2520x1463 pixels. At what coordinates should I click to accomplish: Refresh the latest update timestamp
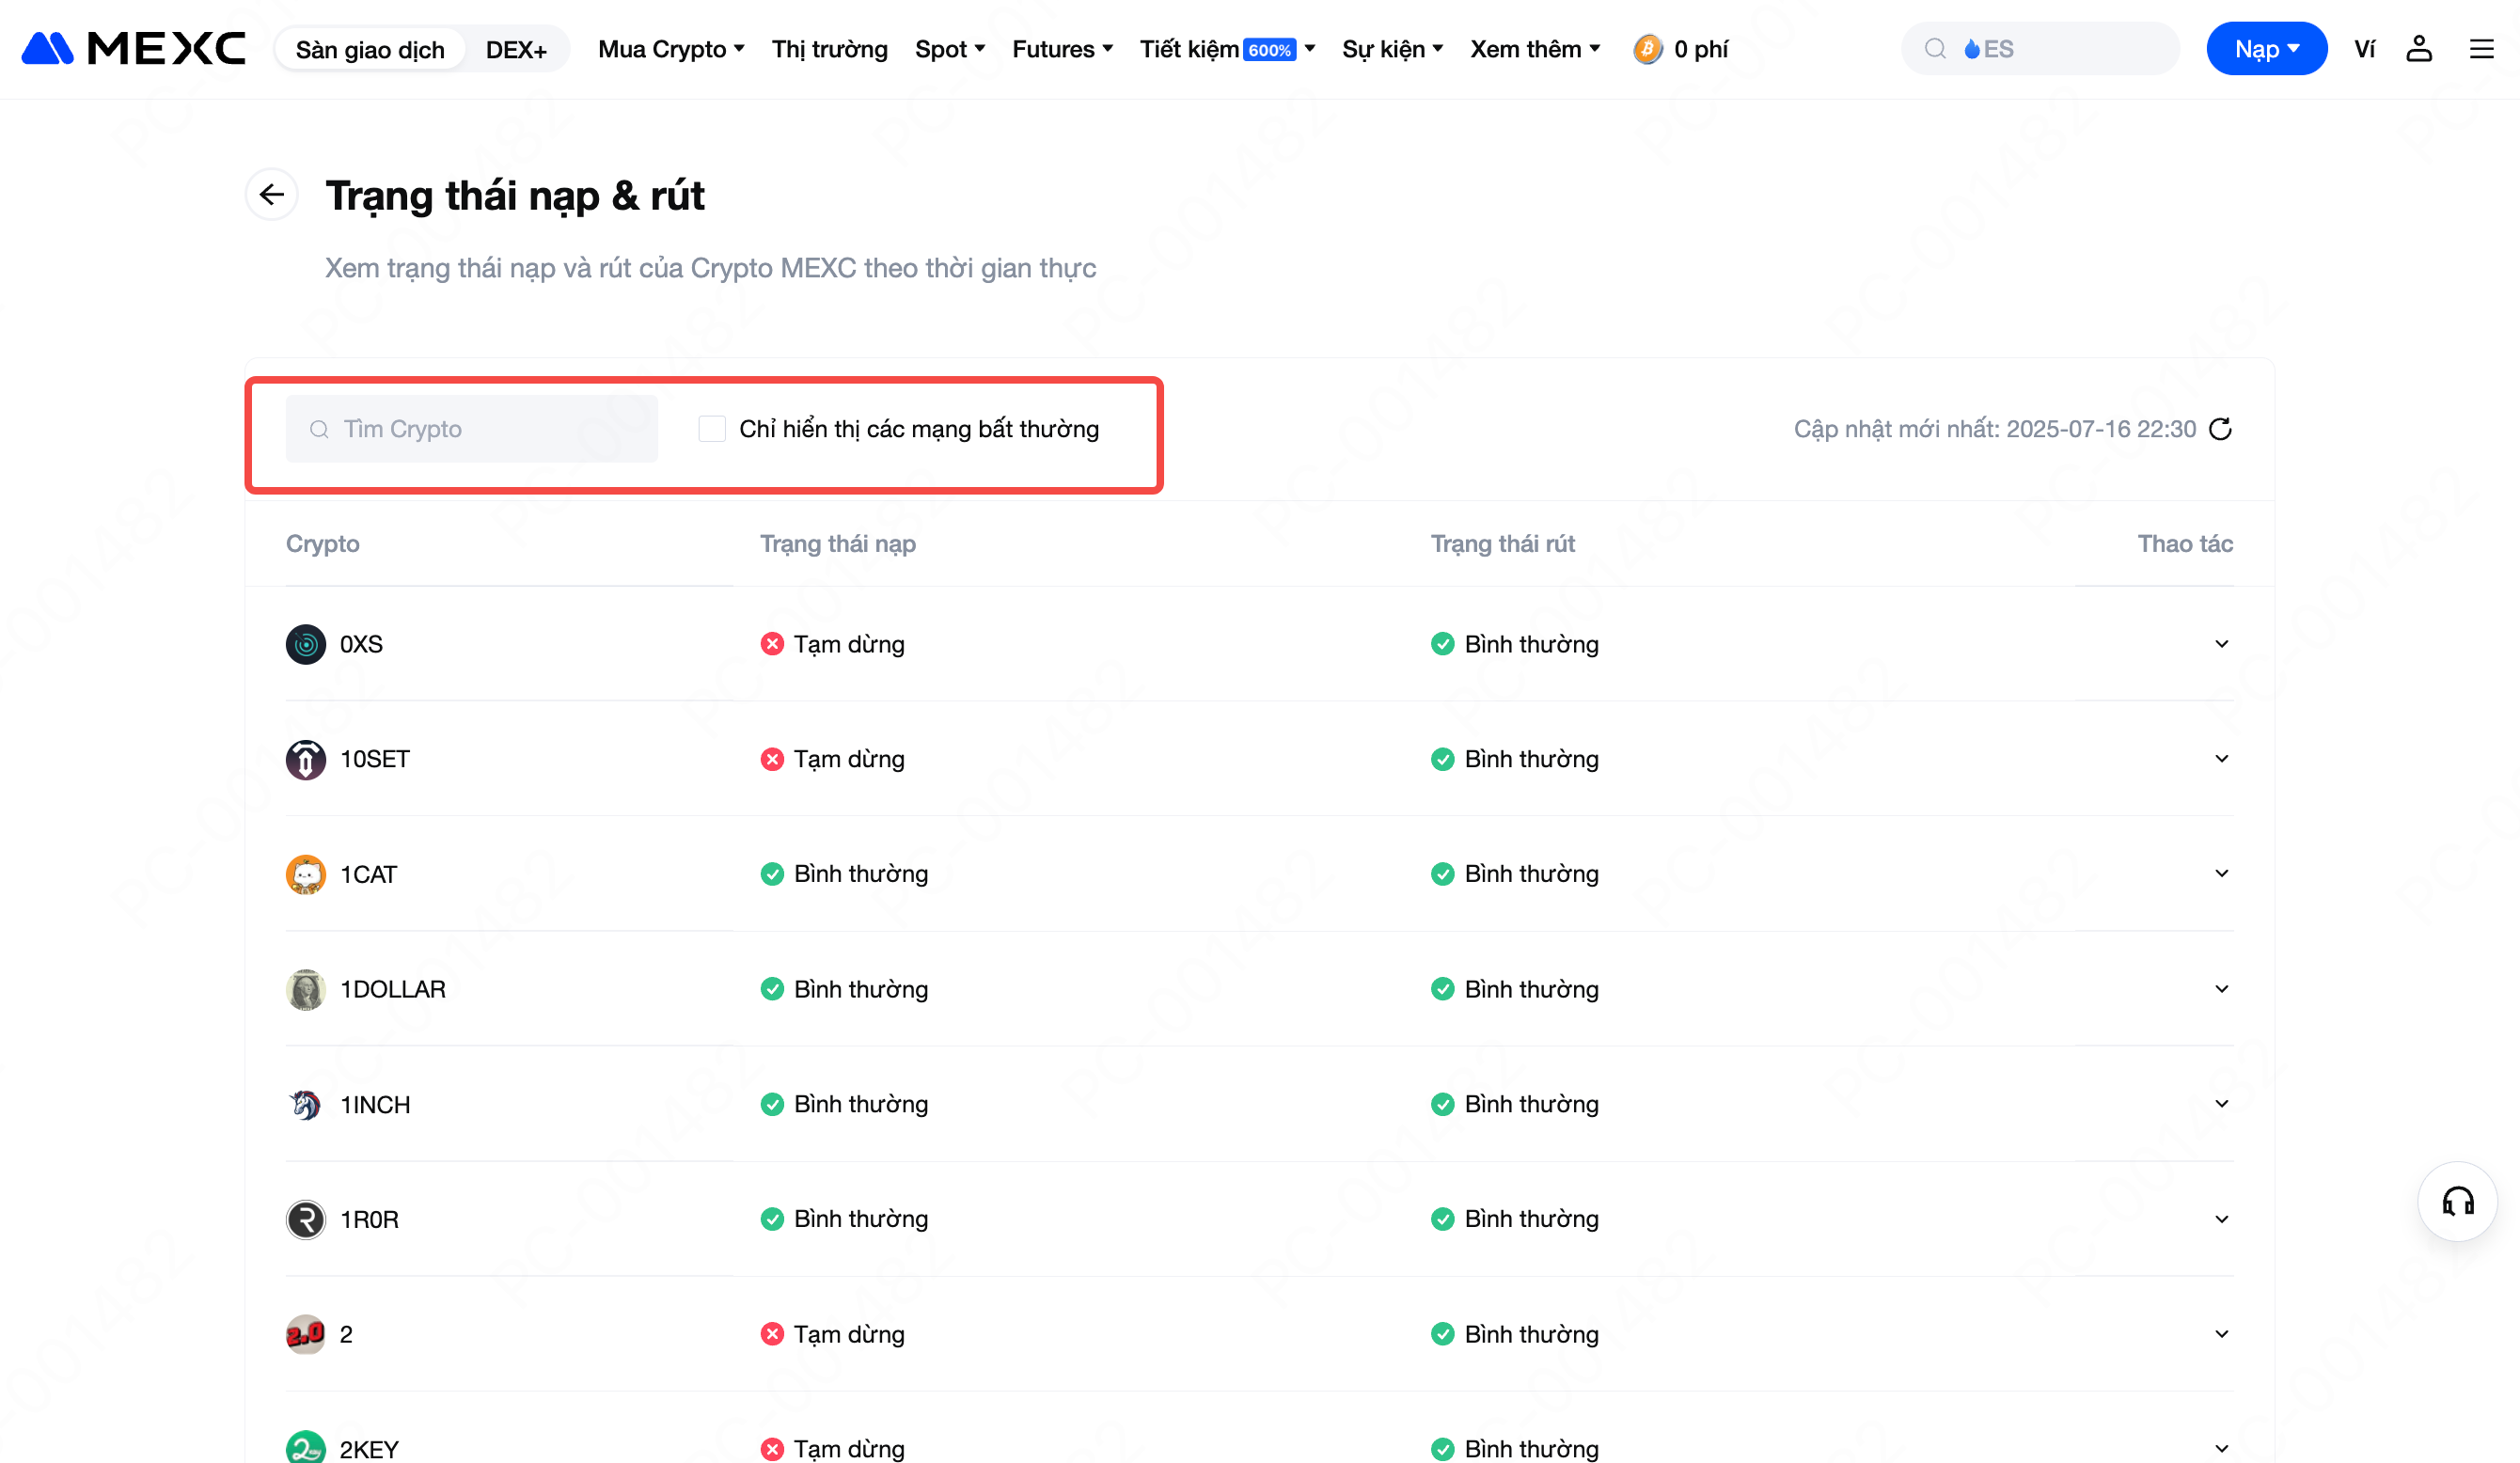tap(2220, 429)
